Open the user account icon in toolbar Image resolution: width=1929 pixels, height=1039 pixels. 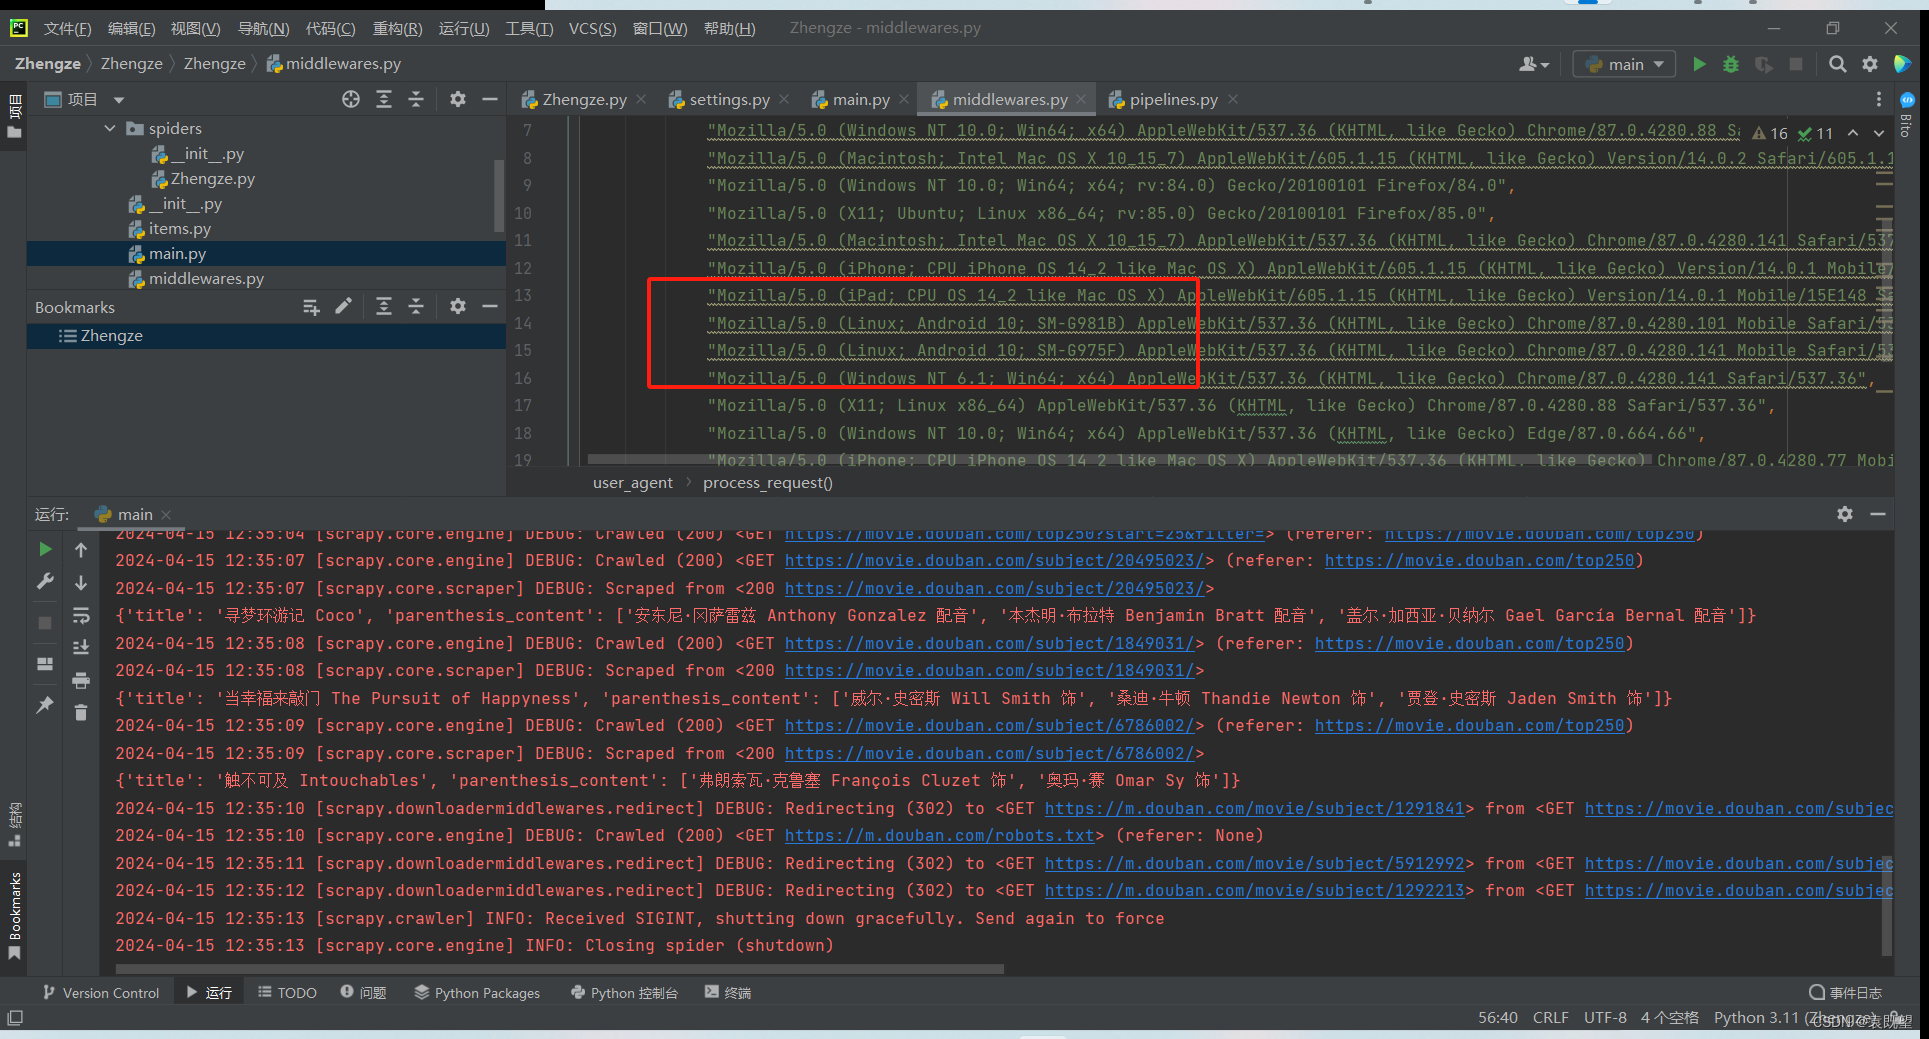(x=1533, y=64)
